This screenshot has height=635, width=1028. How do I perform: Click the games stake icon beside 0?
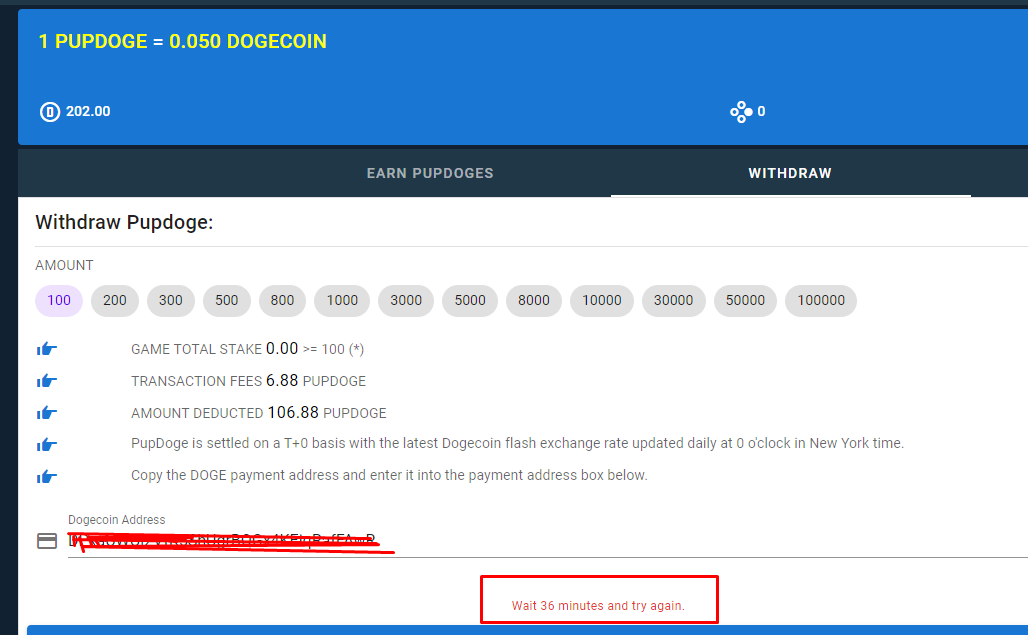coord(741,112)
